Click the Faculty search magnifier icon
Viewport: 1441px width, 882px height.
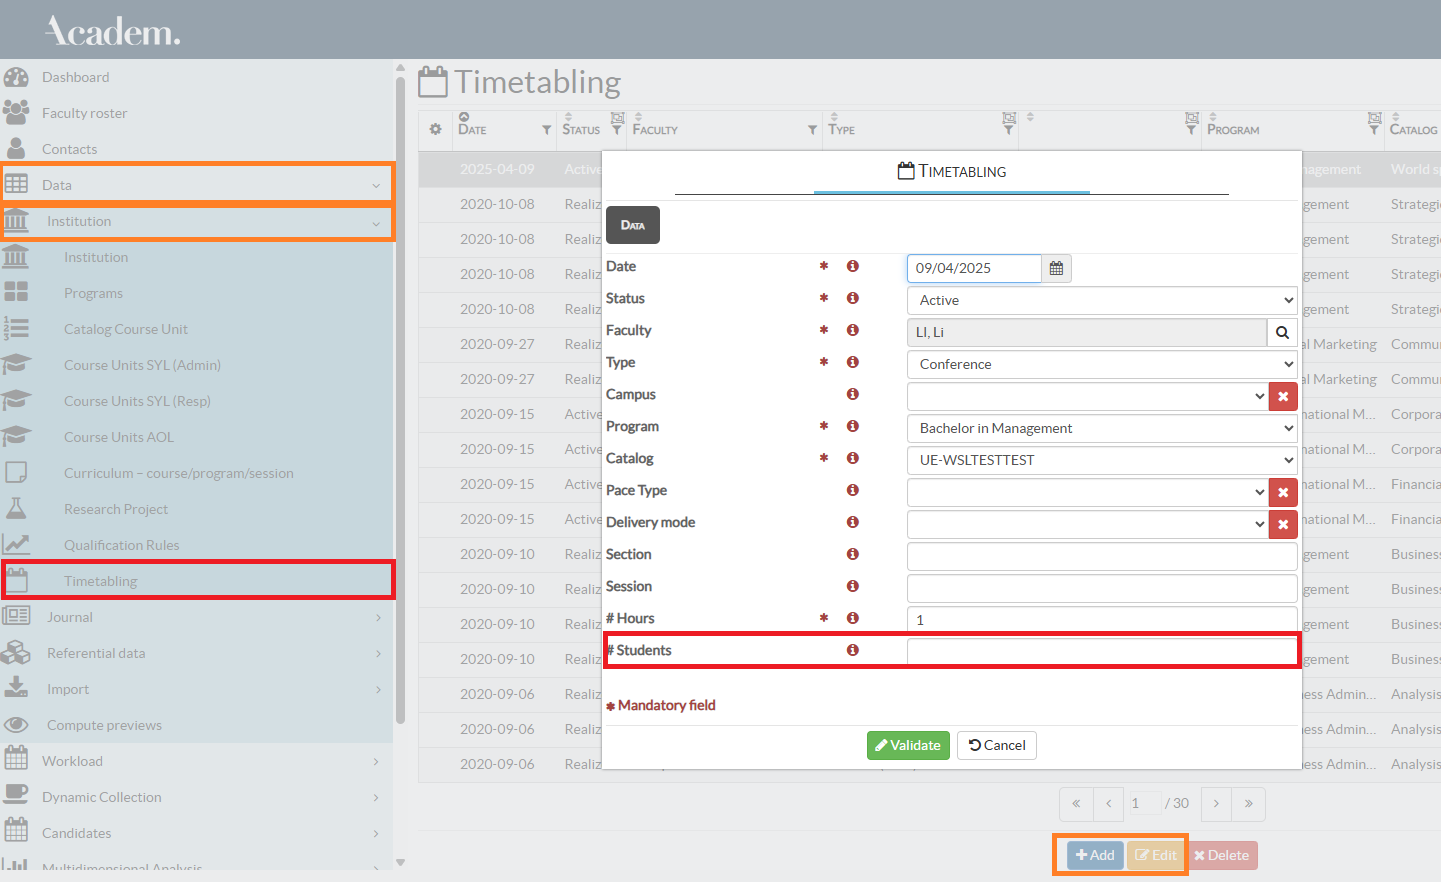(1282, 332)
